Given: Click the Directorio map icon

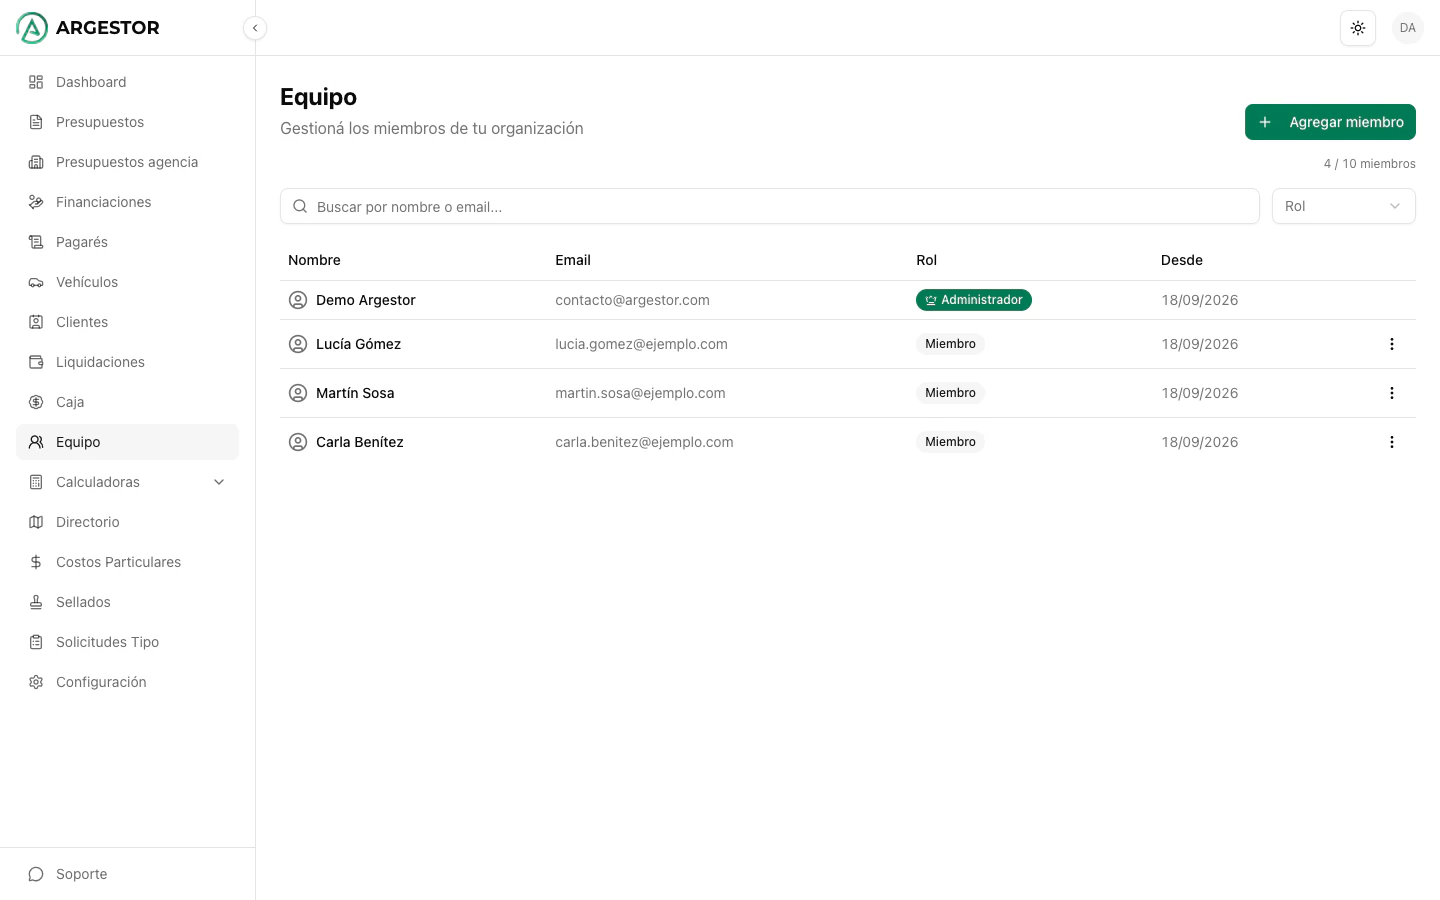Looking at the screenshot, I should [36, 522].
